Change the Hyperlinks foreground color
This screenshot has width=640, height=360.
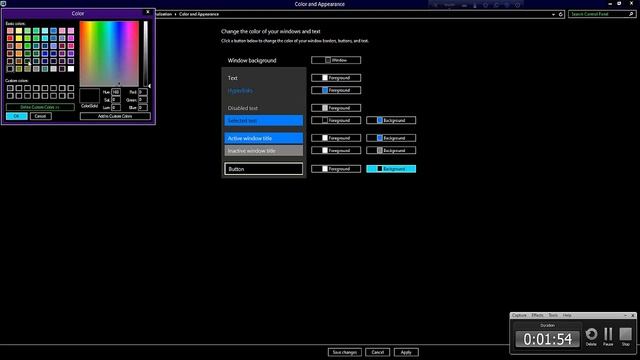click(x=336, y=90)
